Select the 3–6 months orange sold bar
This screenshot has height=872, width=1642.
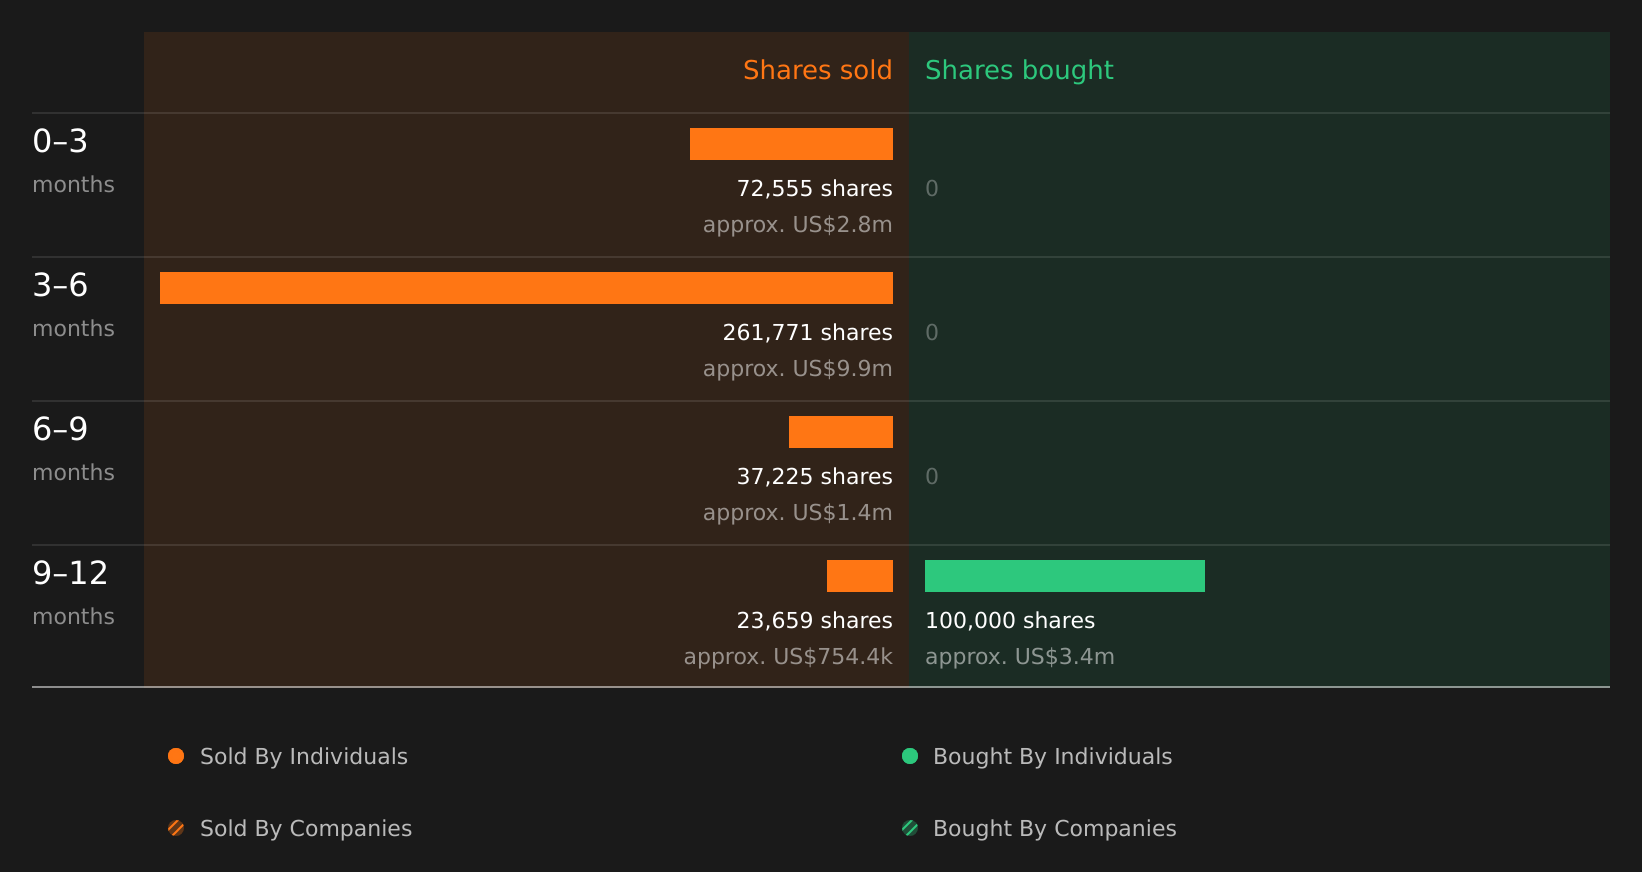coord(526,288)
